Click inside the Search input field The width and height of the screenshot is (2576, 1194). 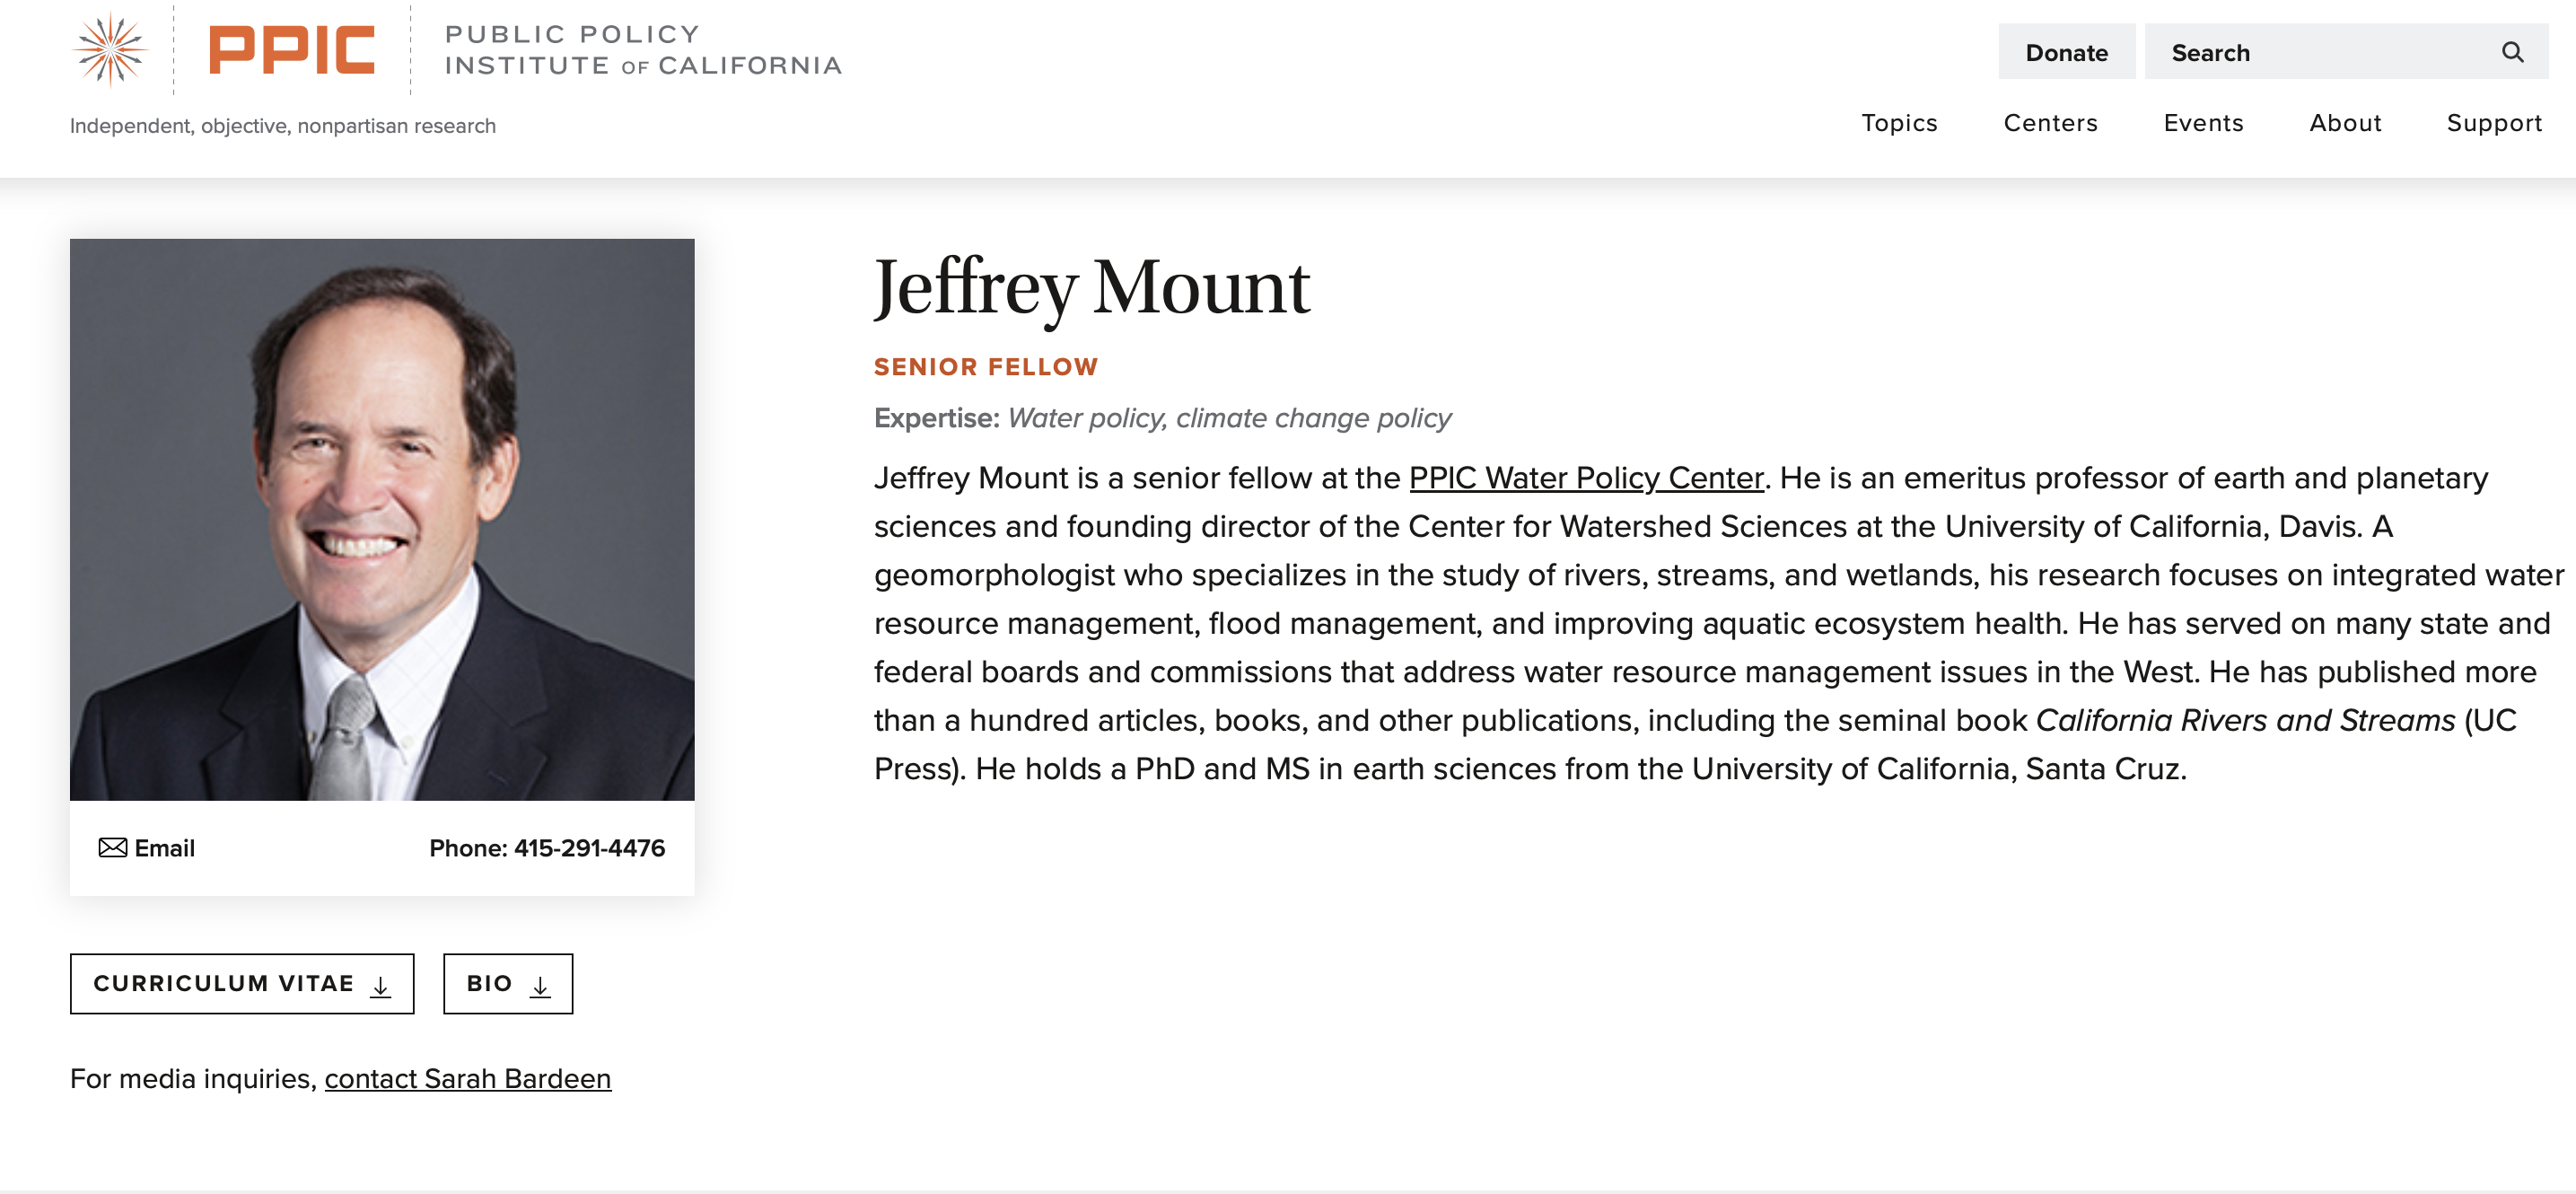(2320, 52)
